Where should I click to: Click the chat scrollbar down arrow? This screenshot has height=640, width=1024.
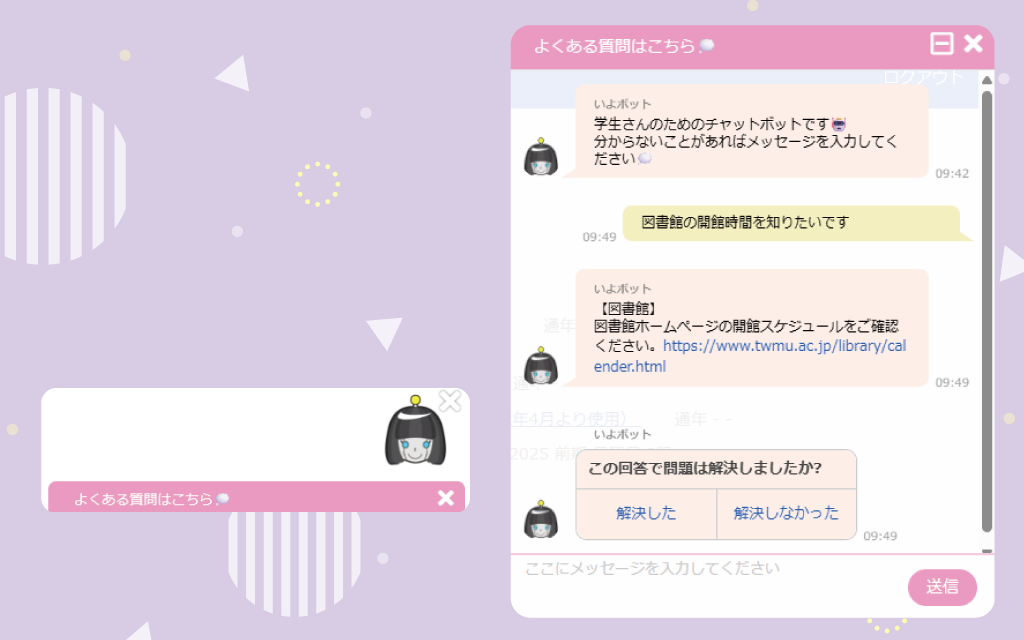987,551
